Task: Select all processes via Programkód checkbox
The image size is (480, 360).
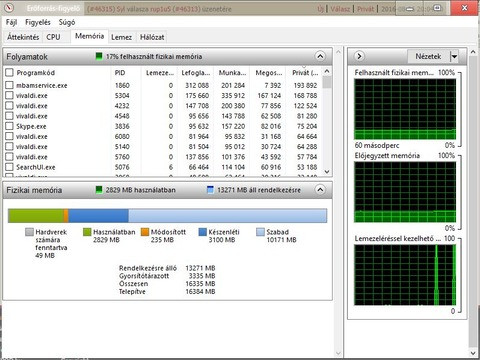Action: [x=9, y=72]
